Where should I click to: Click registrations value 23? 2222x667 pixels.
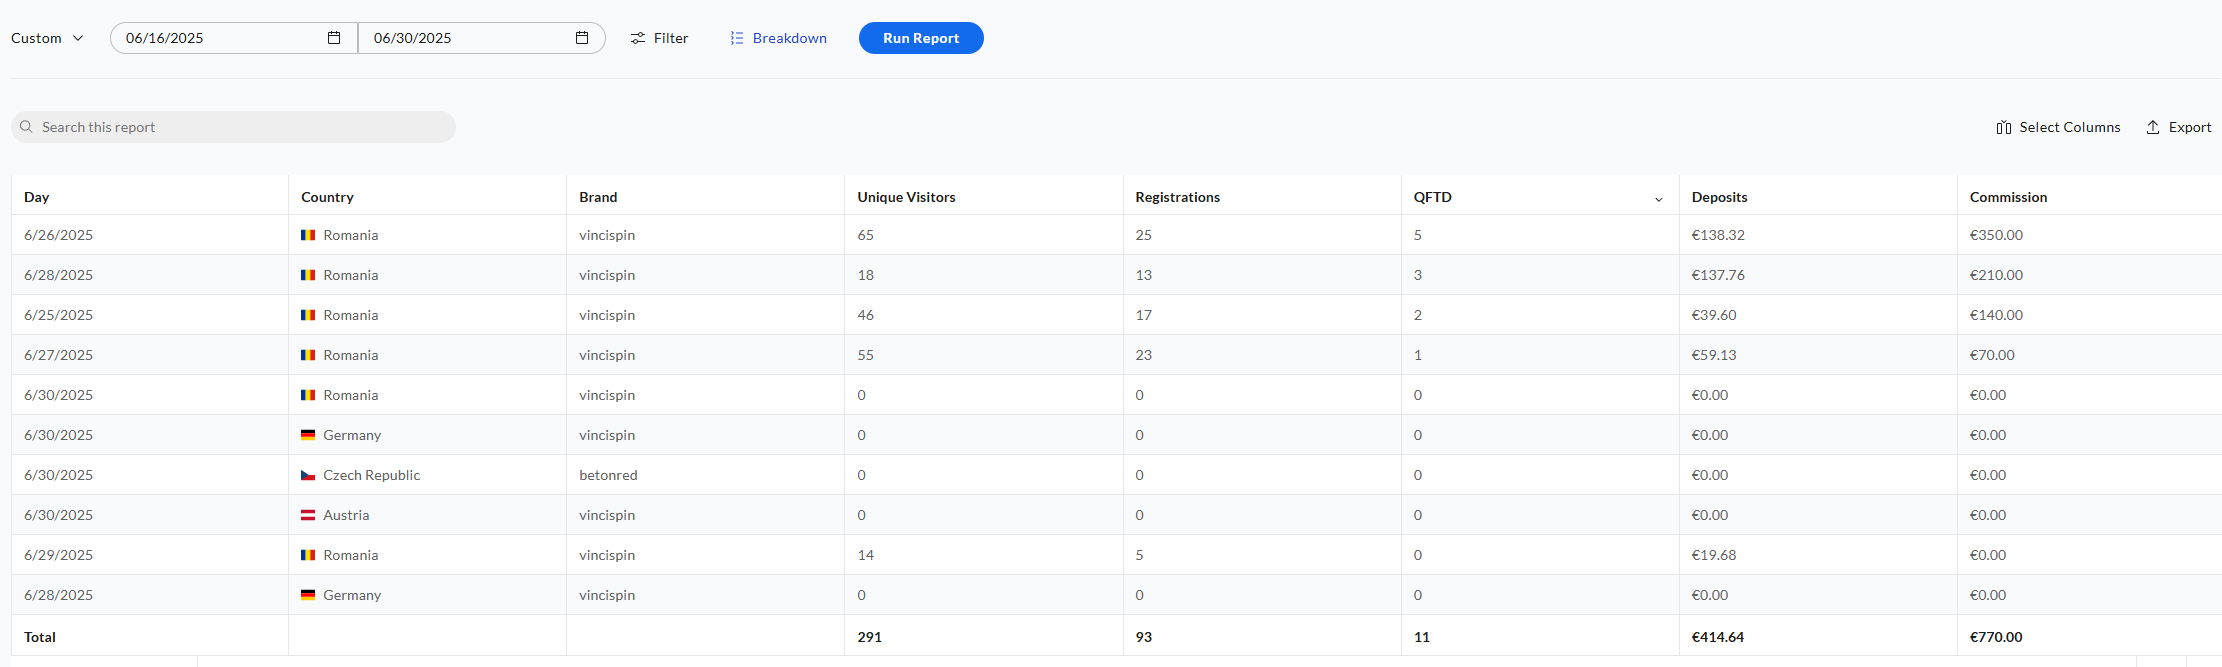point(1144,355)
